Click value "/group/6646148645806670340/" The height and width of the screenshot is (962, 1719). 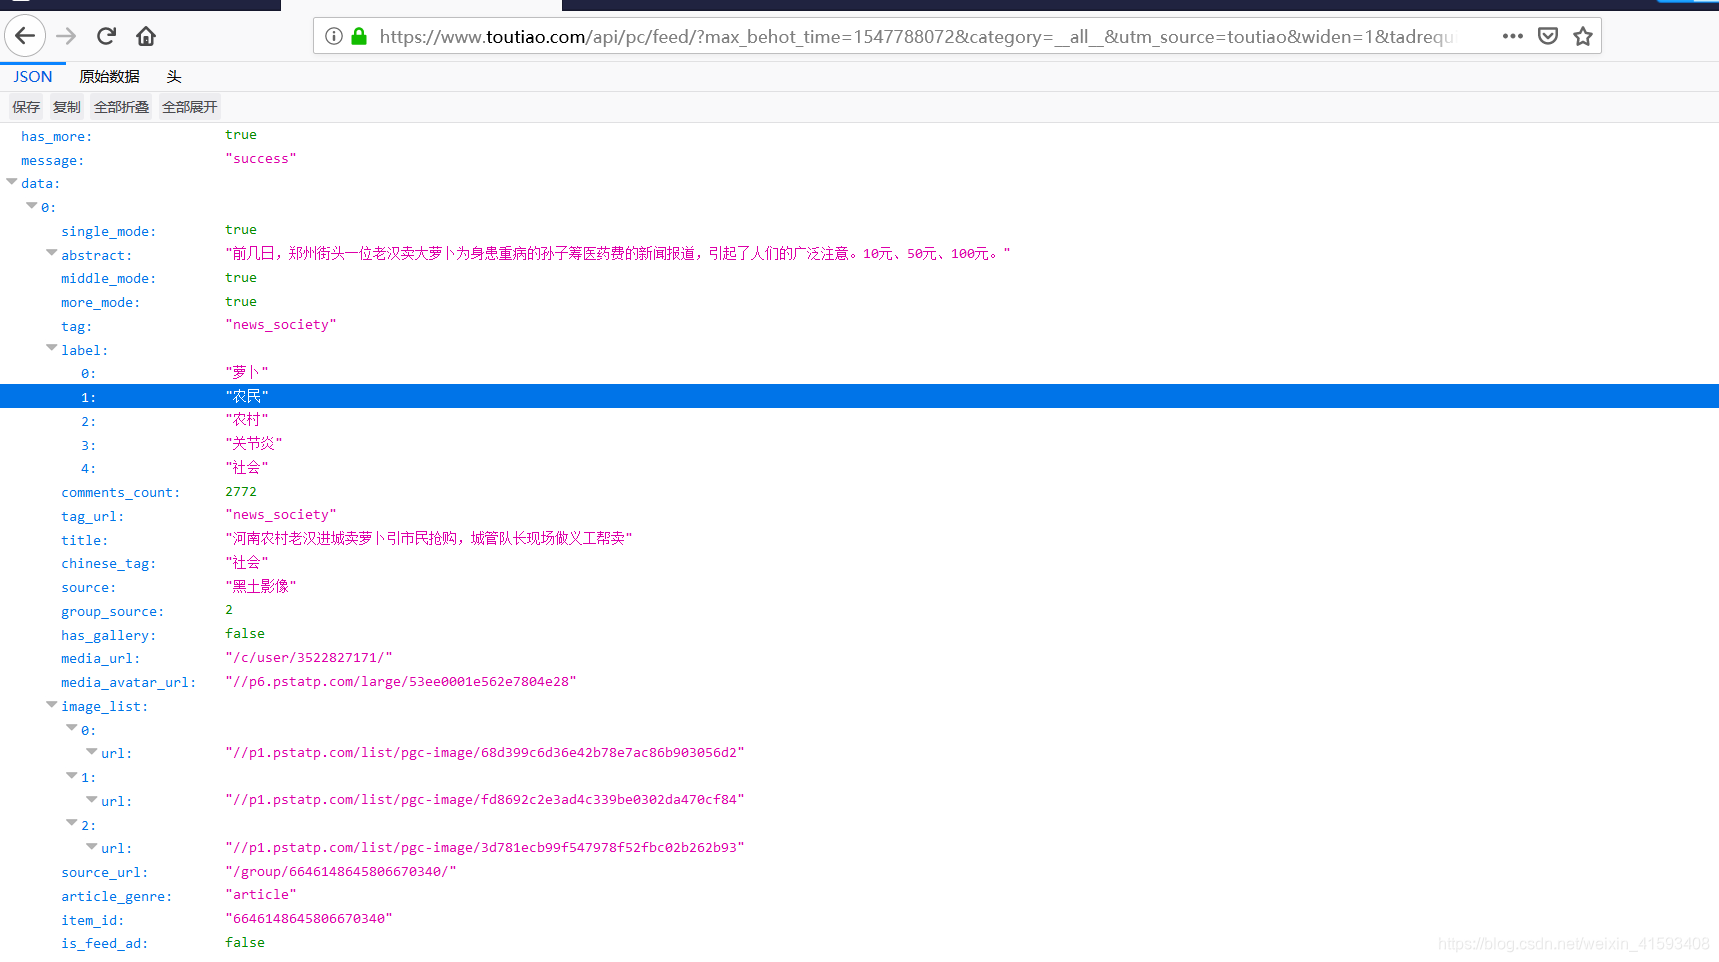click(341, 871)
